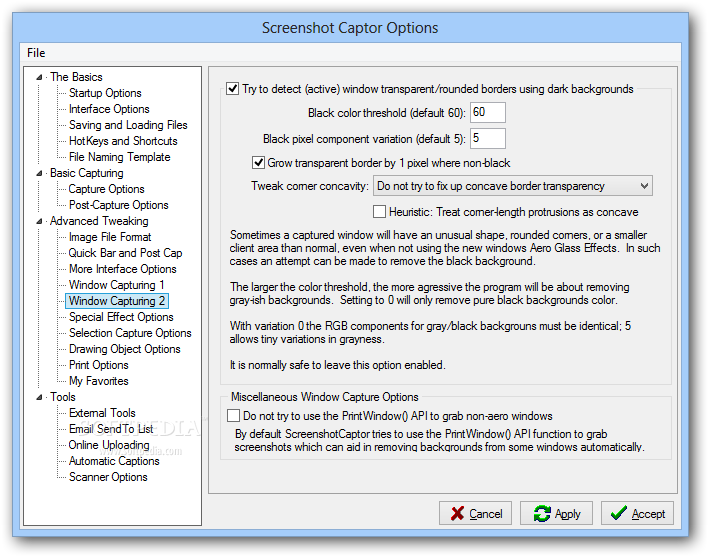Collapse the Tools tree section
709x557 pixels.
39,397
